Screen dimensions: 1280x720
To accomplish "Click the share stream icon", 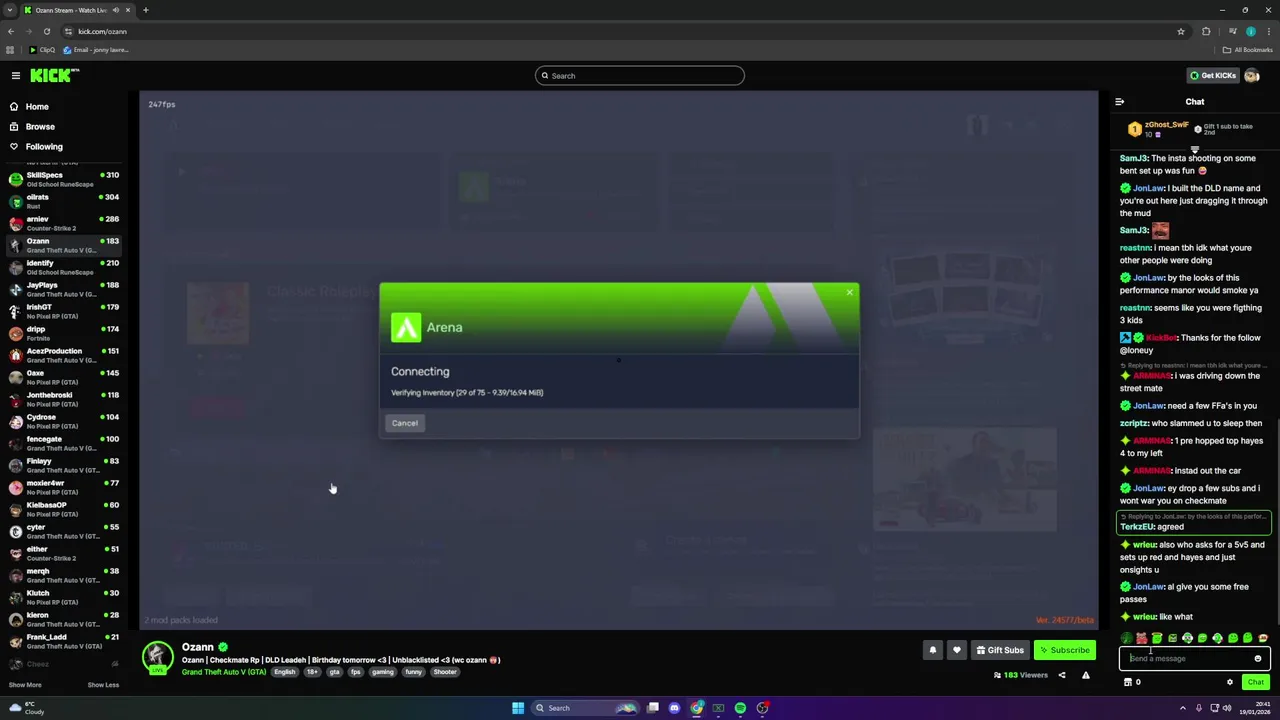I will 1062,675.
